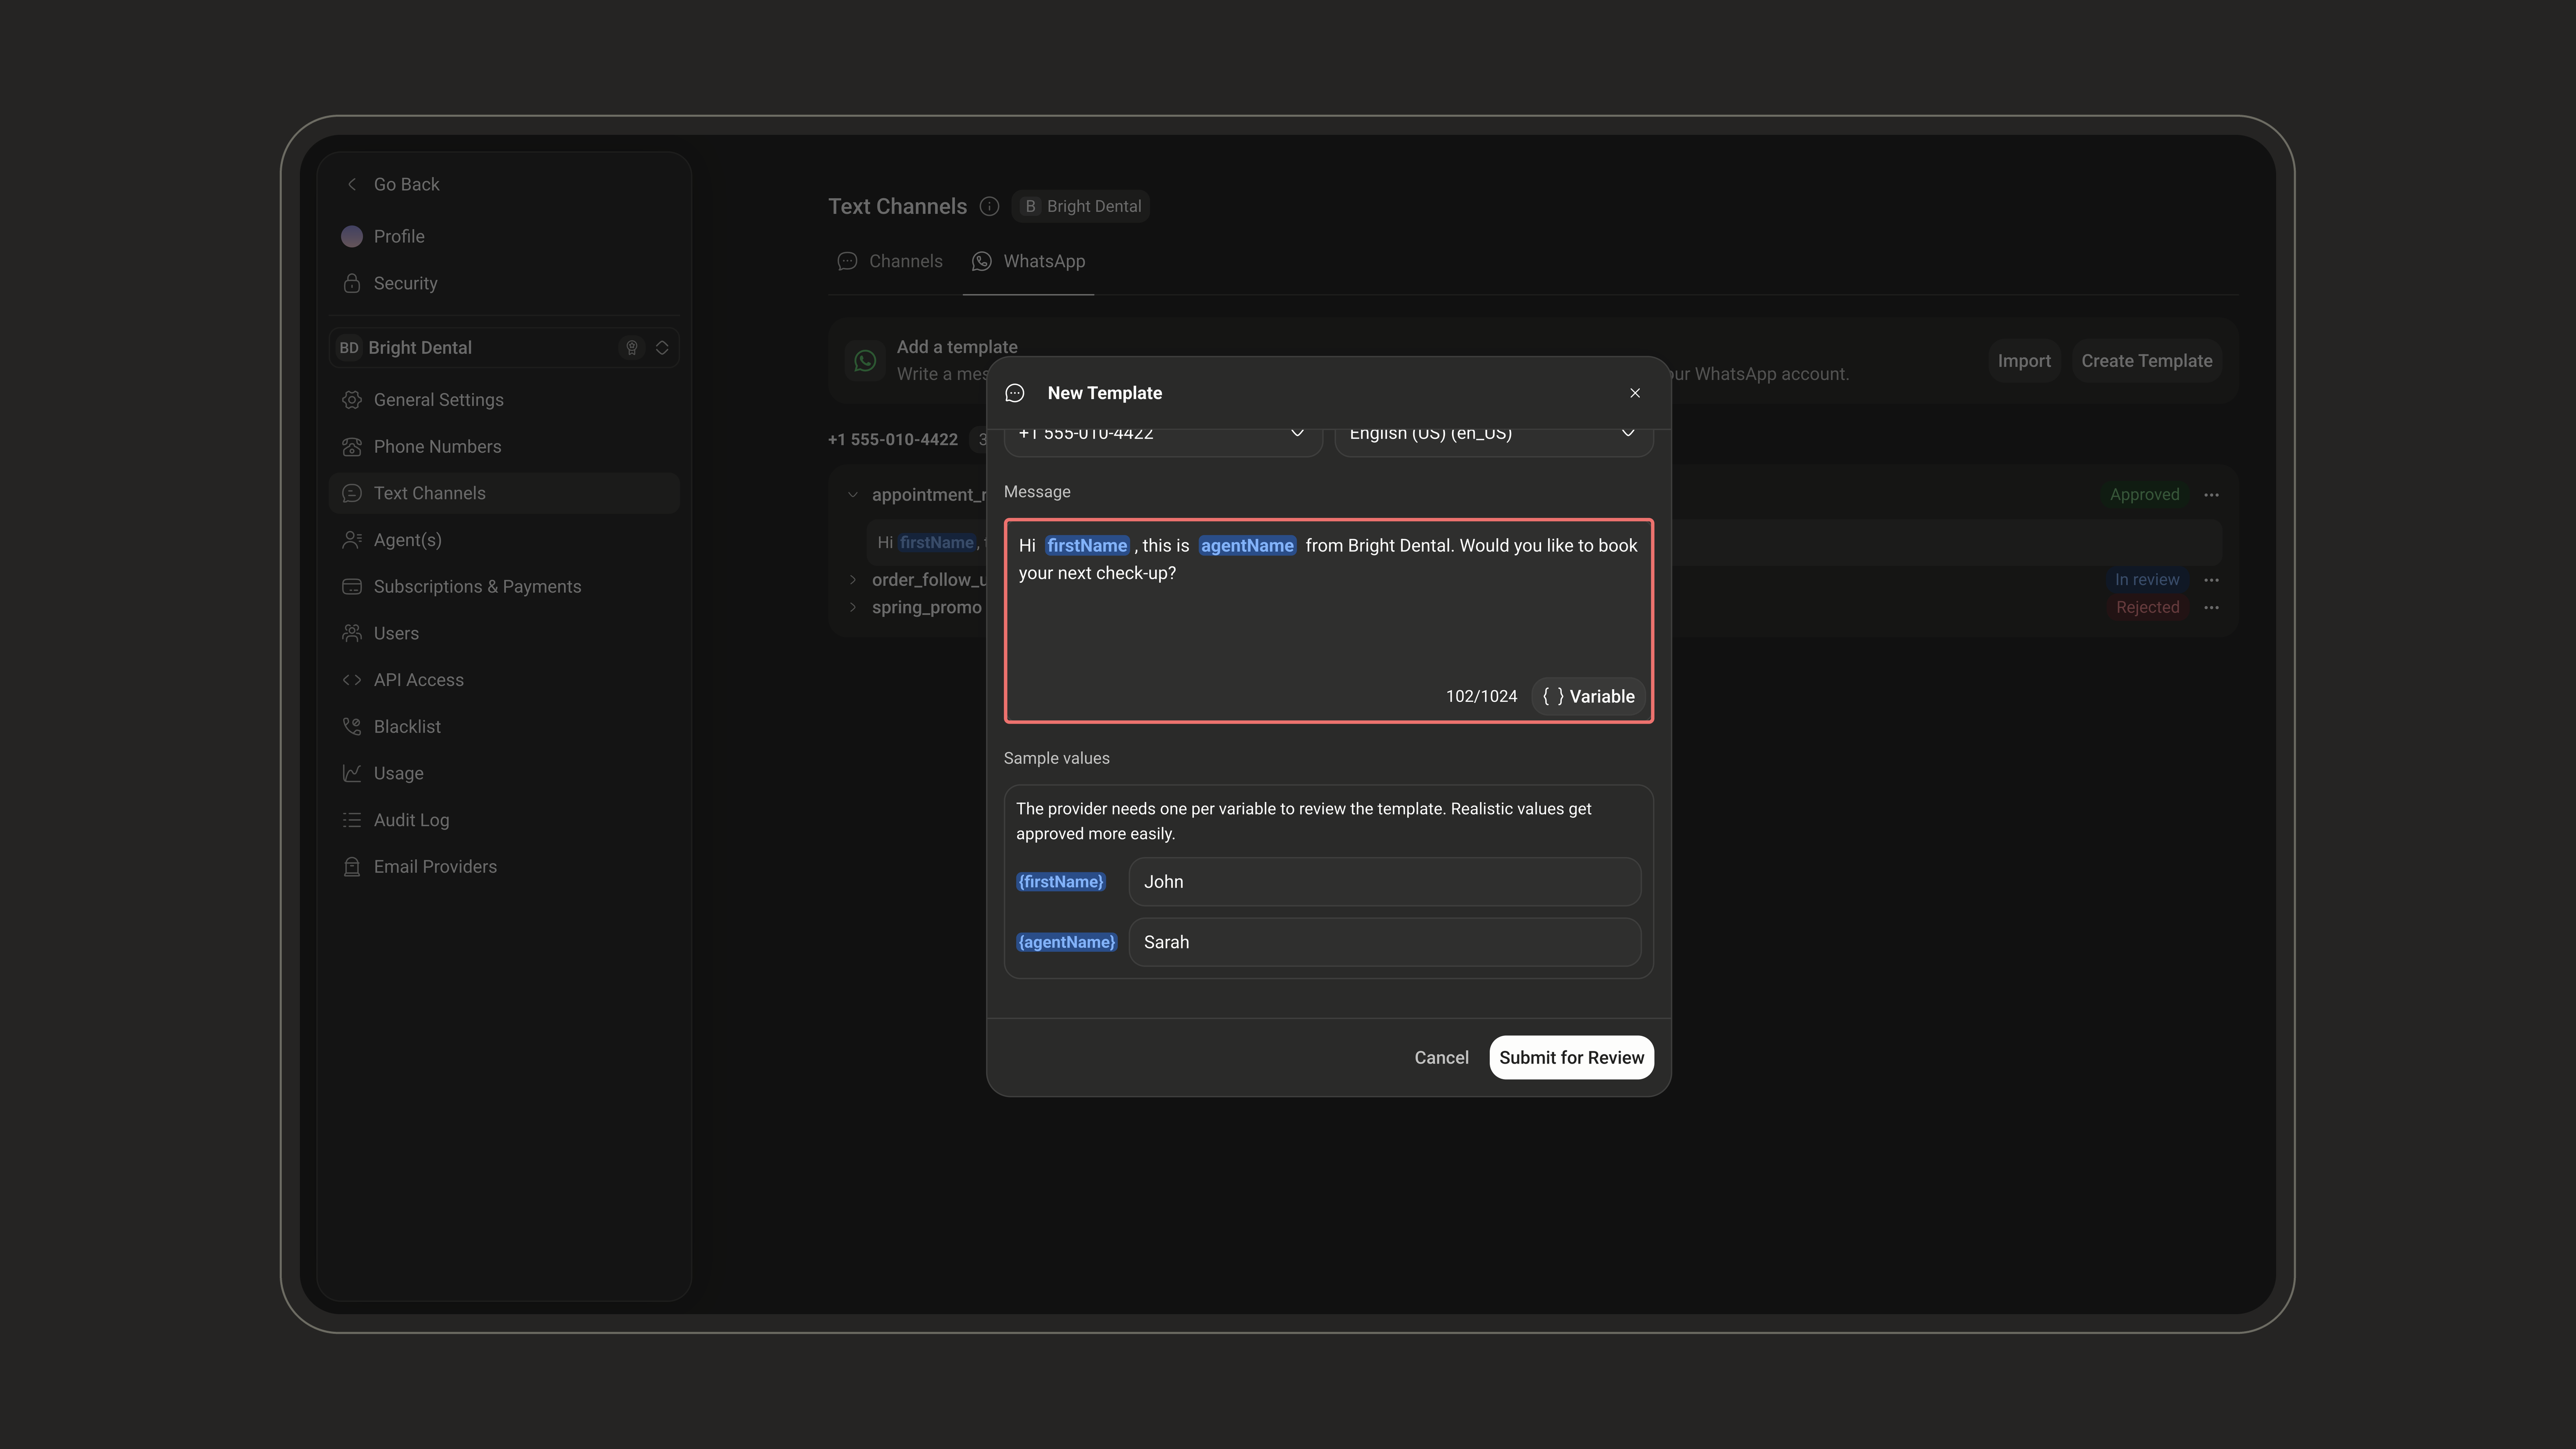This screenshot has width=2576, height=1449.
Task: Click the Variable button in message box
Action: [1588, 697]
